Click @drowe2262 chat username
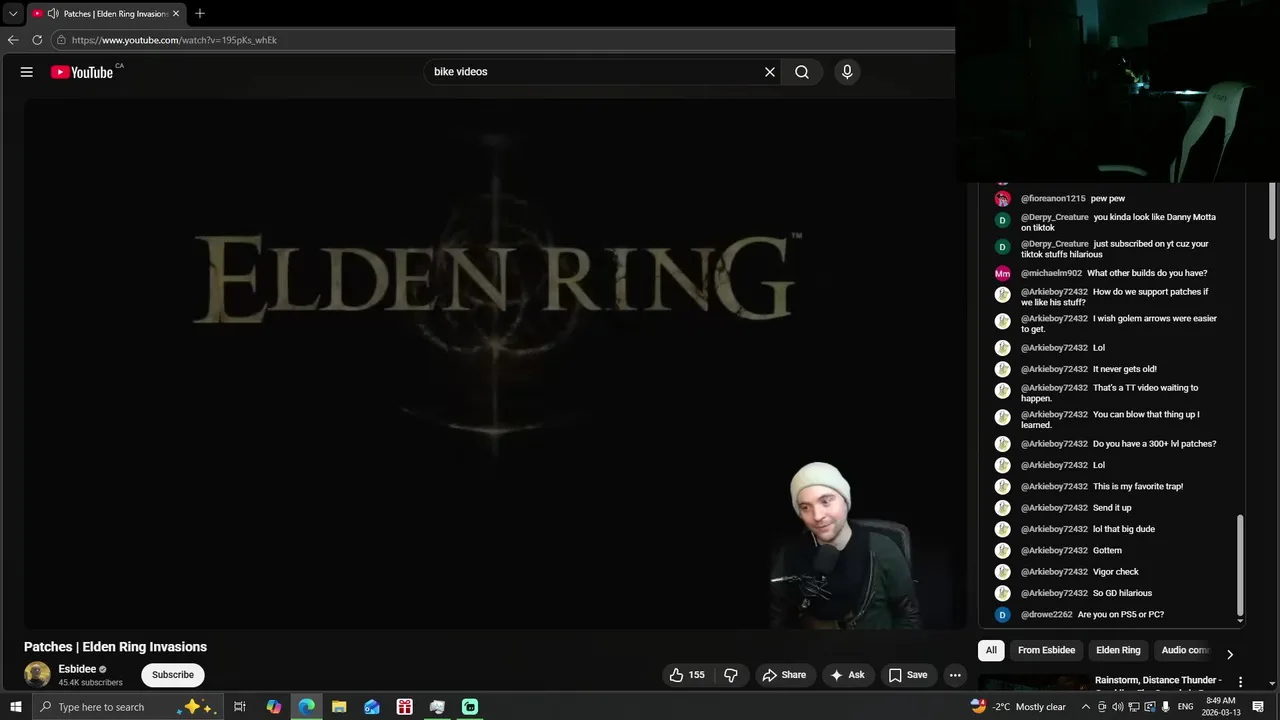This screenshot has width=1280, height=720. point(1046,615)
